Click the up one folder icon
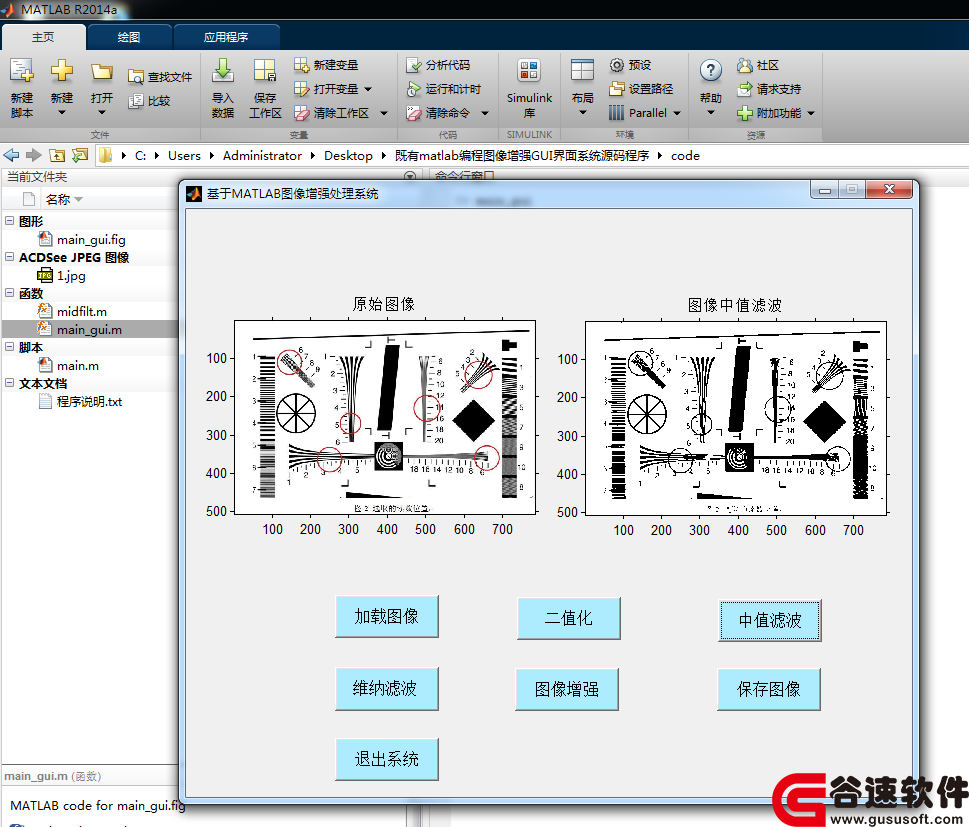Image resolution: width=969 pixels, height=827 pixels. [x=57, y=155]
